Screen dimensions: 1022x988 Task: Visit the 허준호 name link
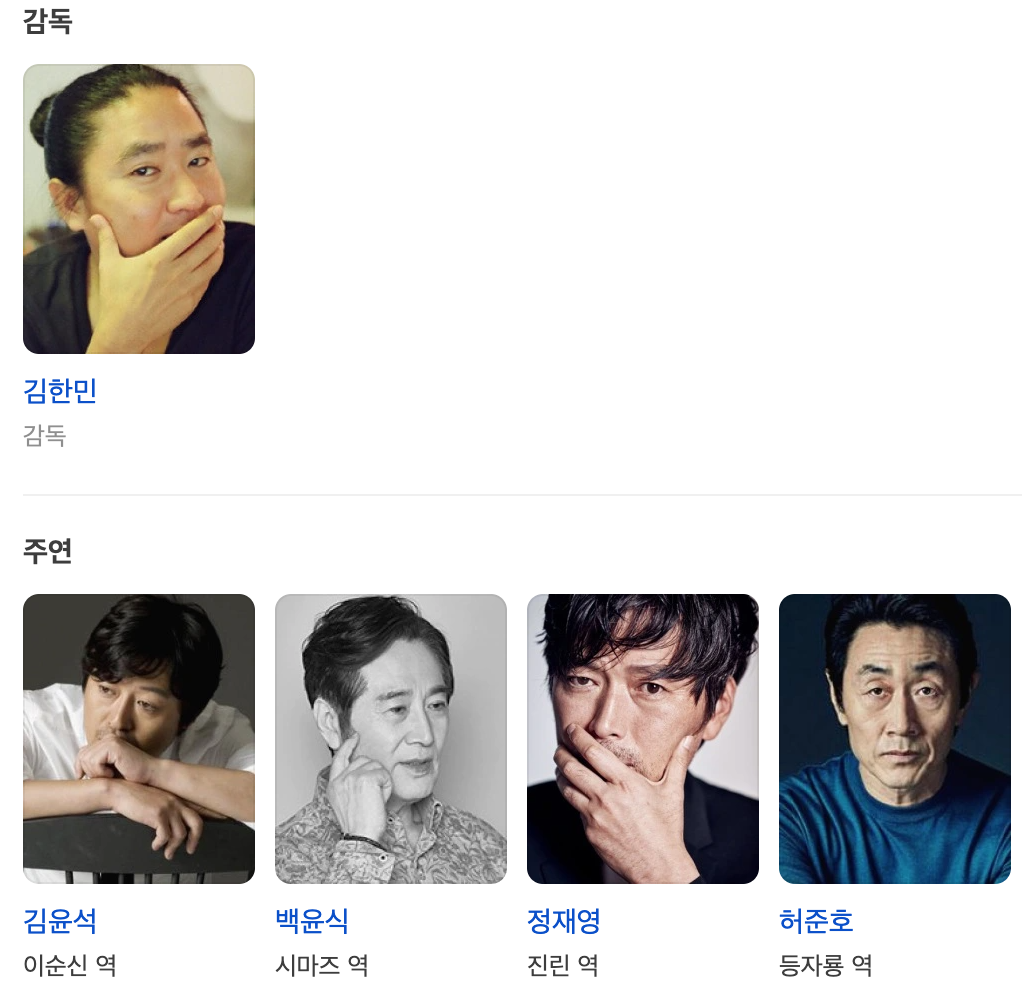point(816,921)
